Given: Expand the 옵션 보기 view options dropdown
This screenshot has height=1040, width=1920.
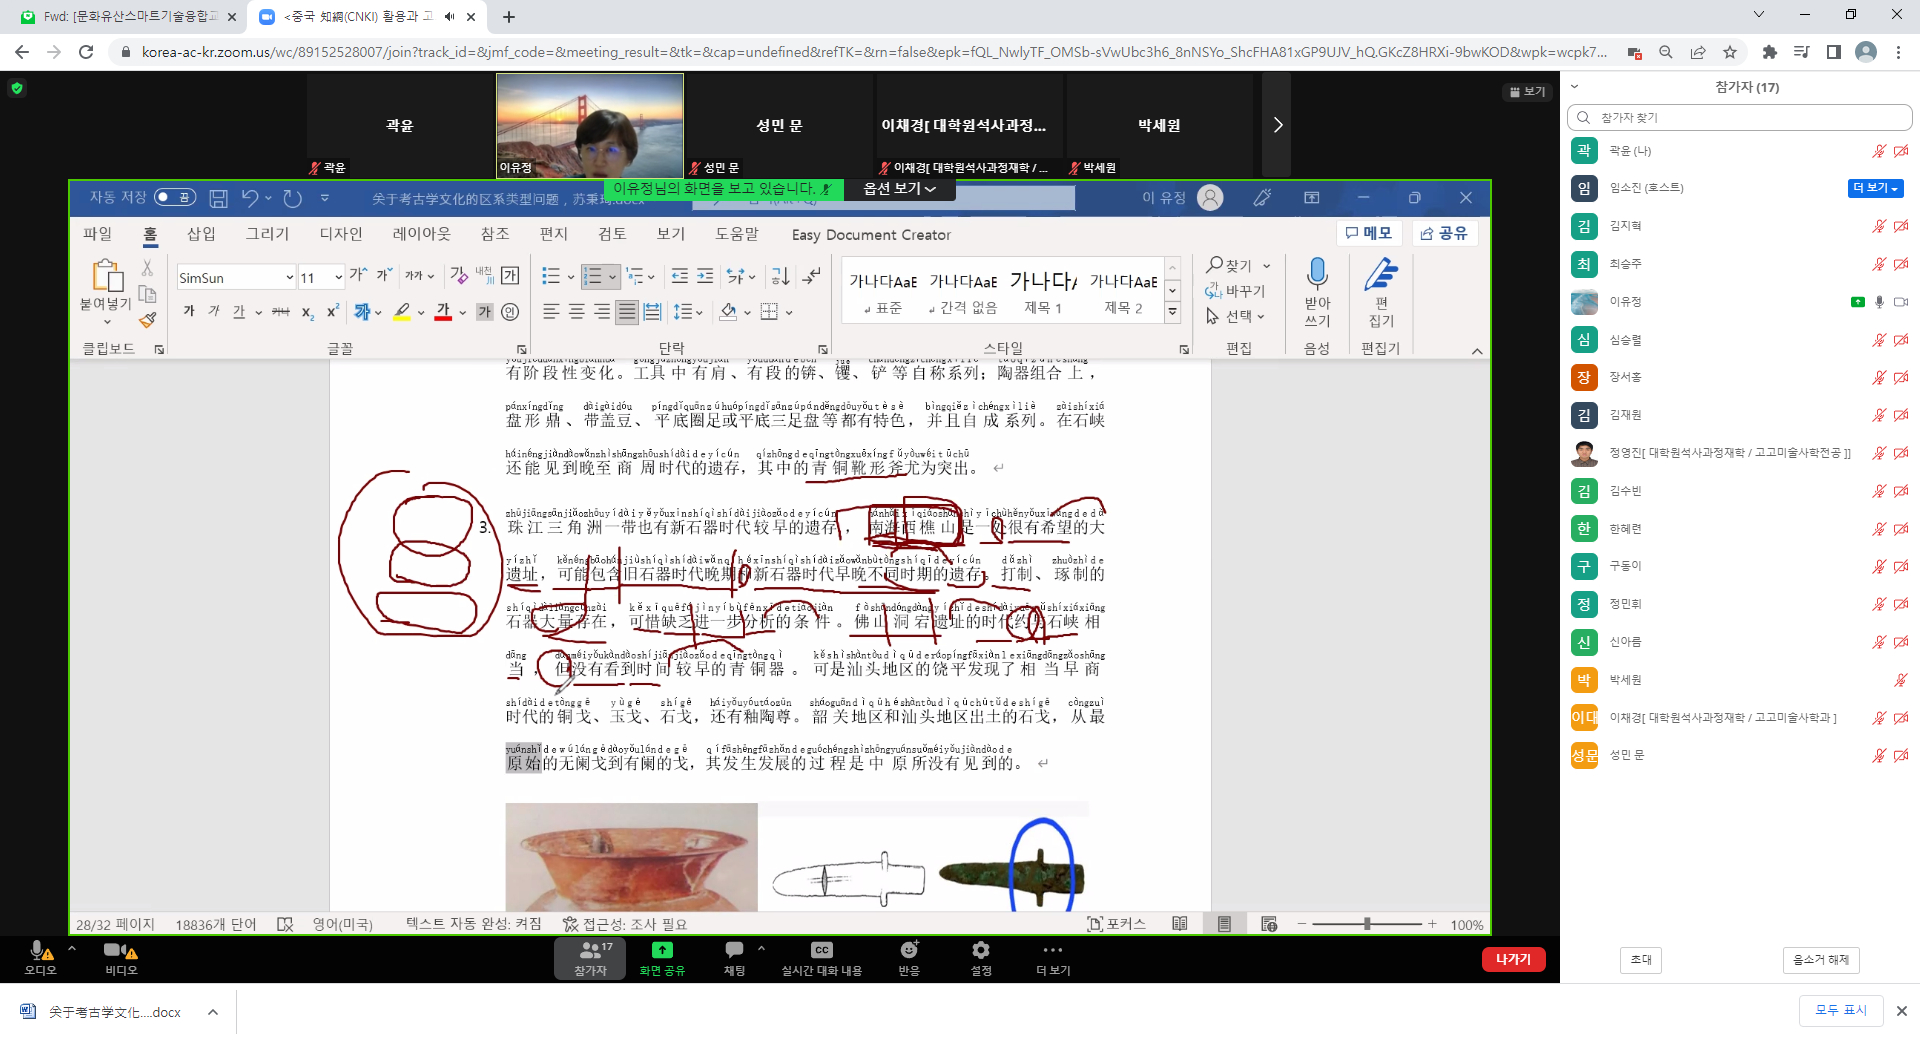Looking at the screenshot, I should pos(899,189).
